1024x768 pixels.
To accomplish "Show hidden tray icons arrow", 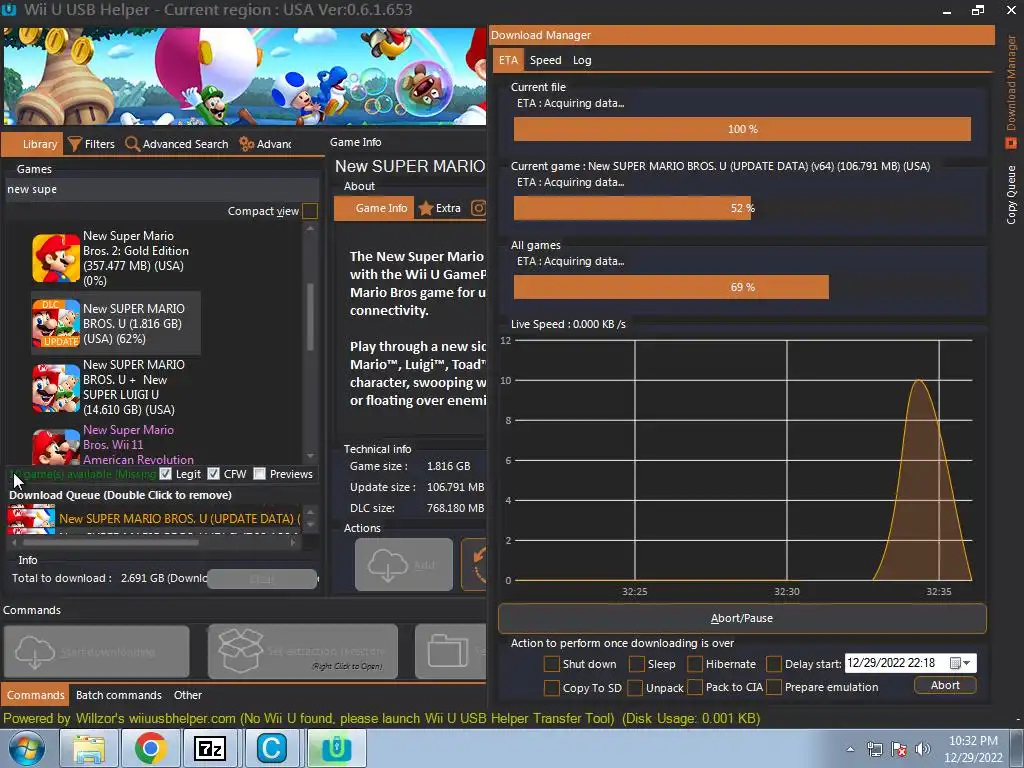I will (x=850, y=749).
